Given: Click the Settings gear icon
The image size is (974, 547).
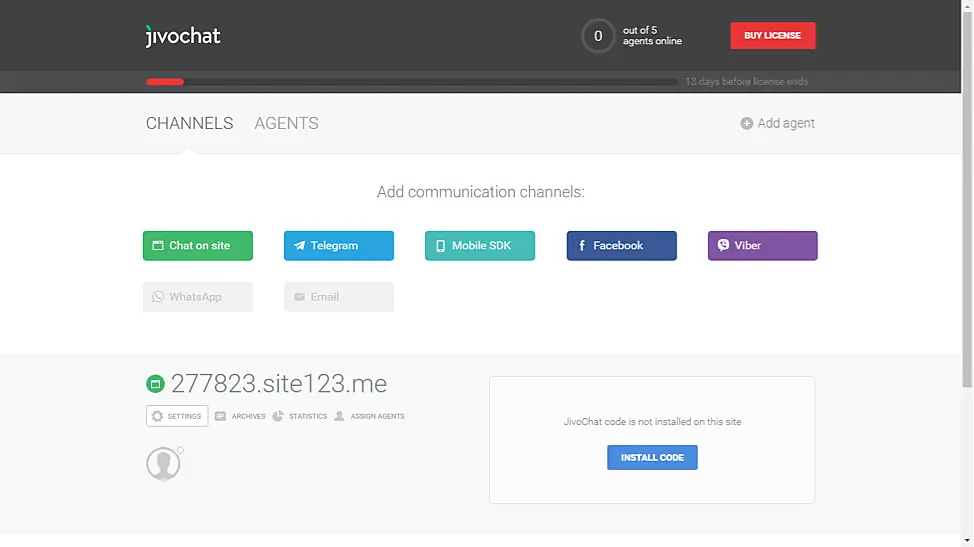Looking at the screenshot, I should click(x=157, y=416).
